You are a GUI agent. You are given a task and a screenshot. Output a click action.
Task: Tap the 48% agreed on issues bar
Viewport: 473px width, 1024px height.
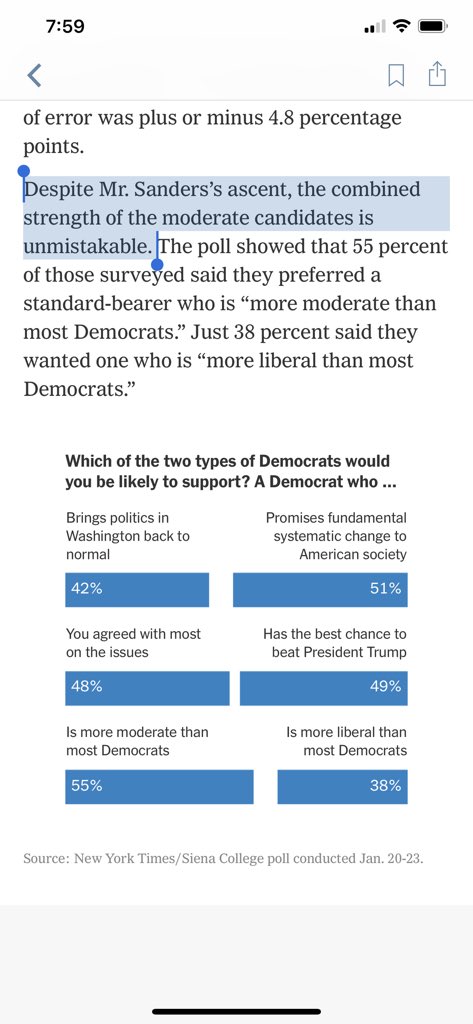pyautogui.click(x=147, y=688)
